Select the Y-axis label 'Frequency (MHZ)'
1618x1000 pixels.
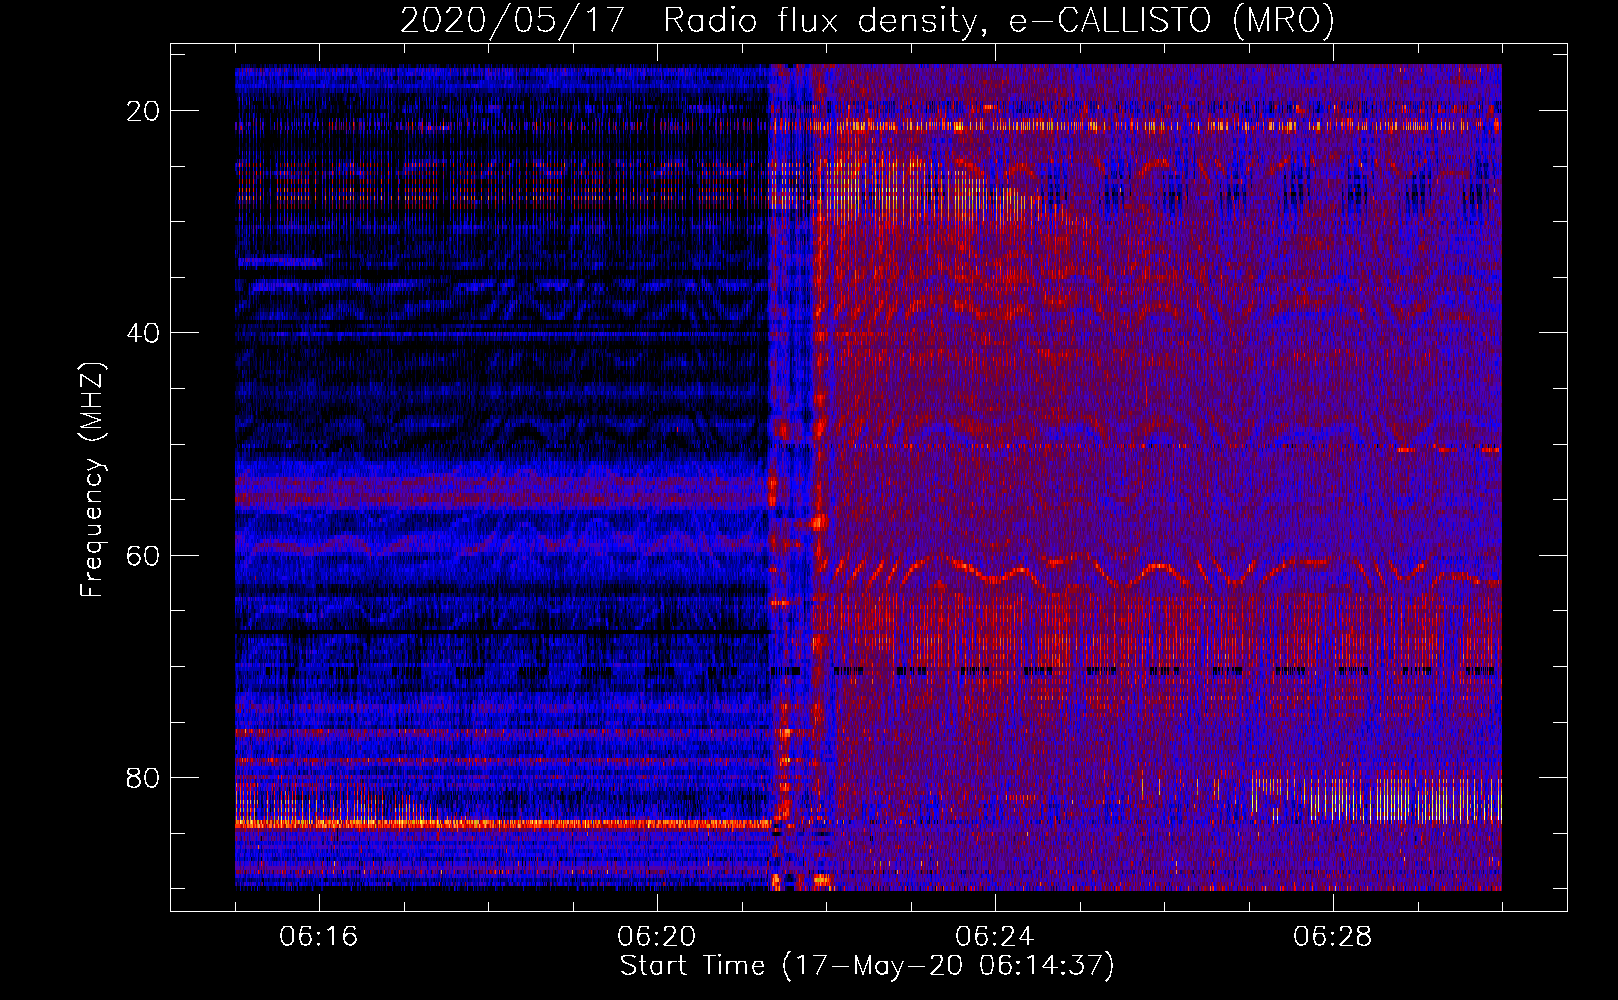(92, 480)
